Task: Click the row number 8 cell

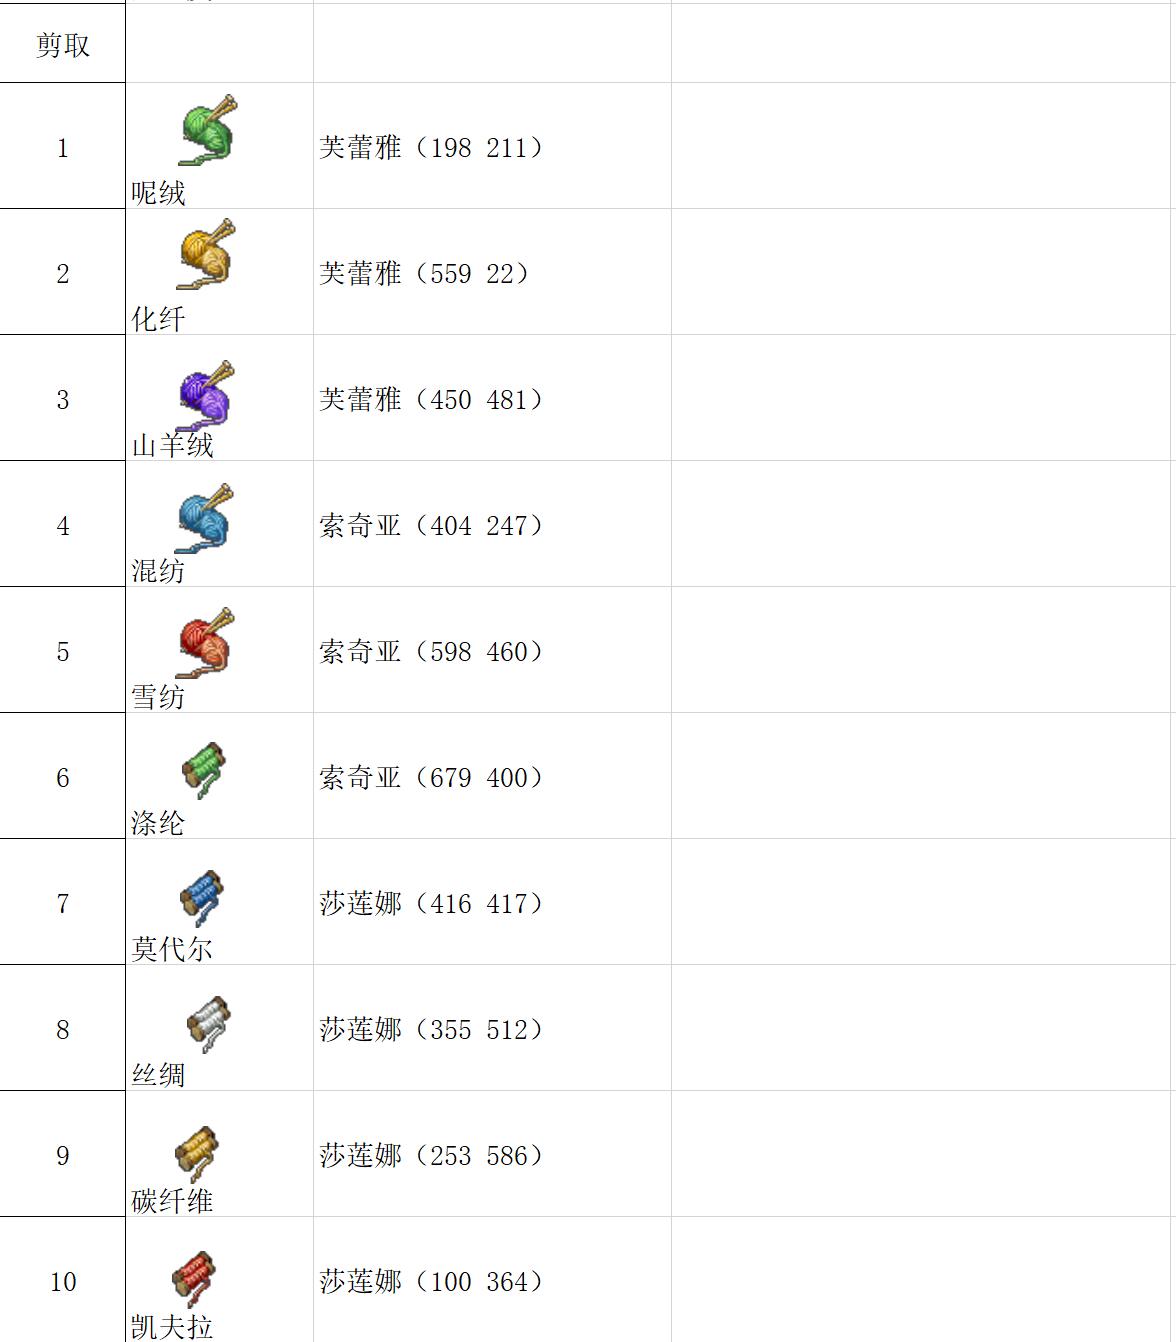Action: [x=62, y=1030]
